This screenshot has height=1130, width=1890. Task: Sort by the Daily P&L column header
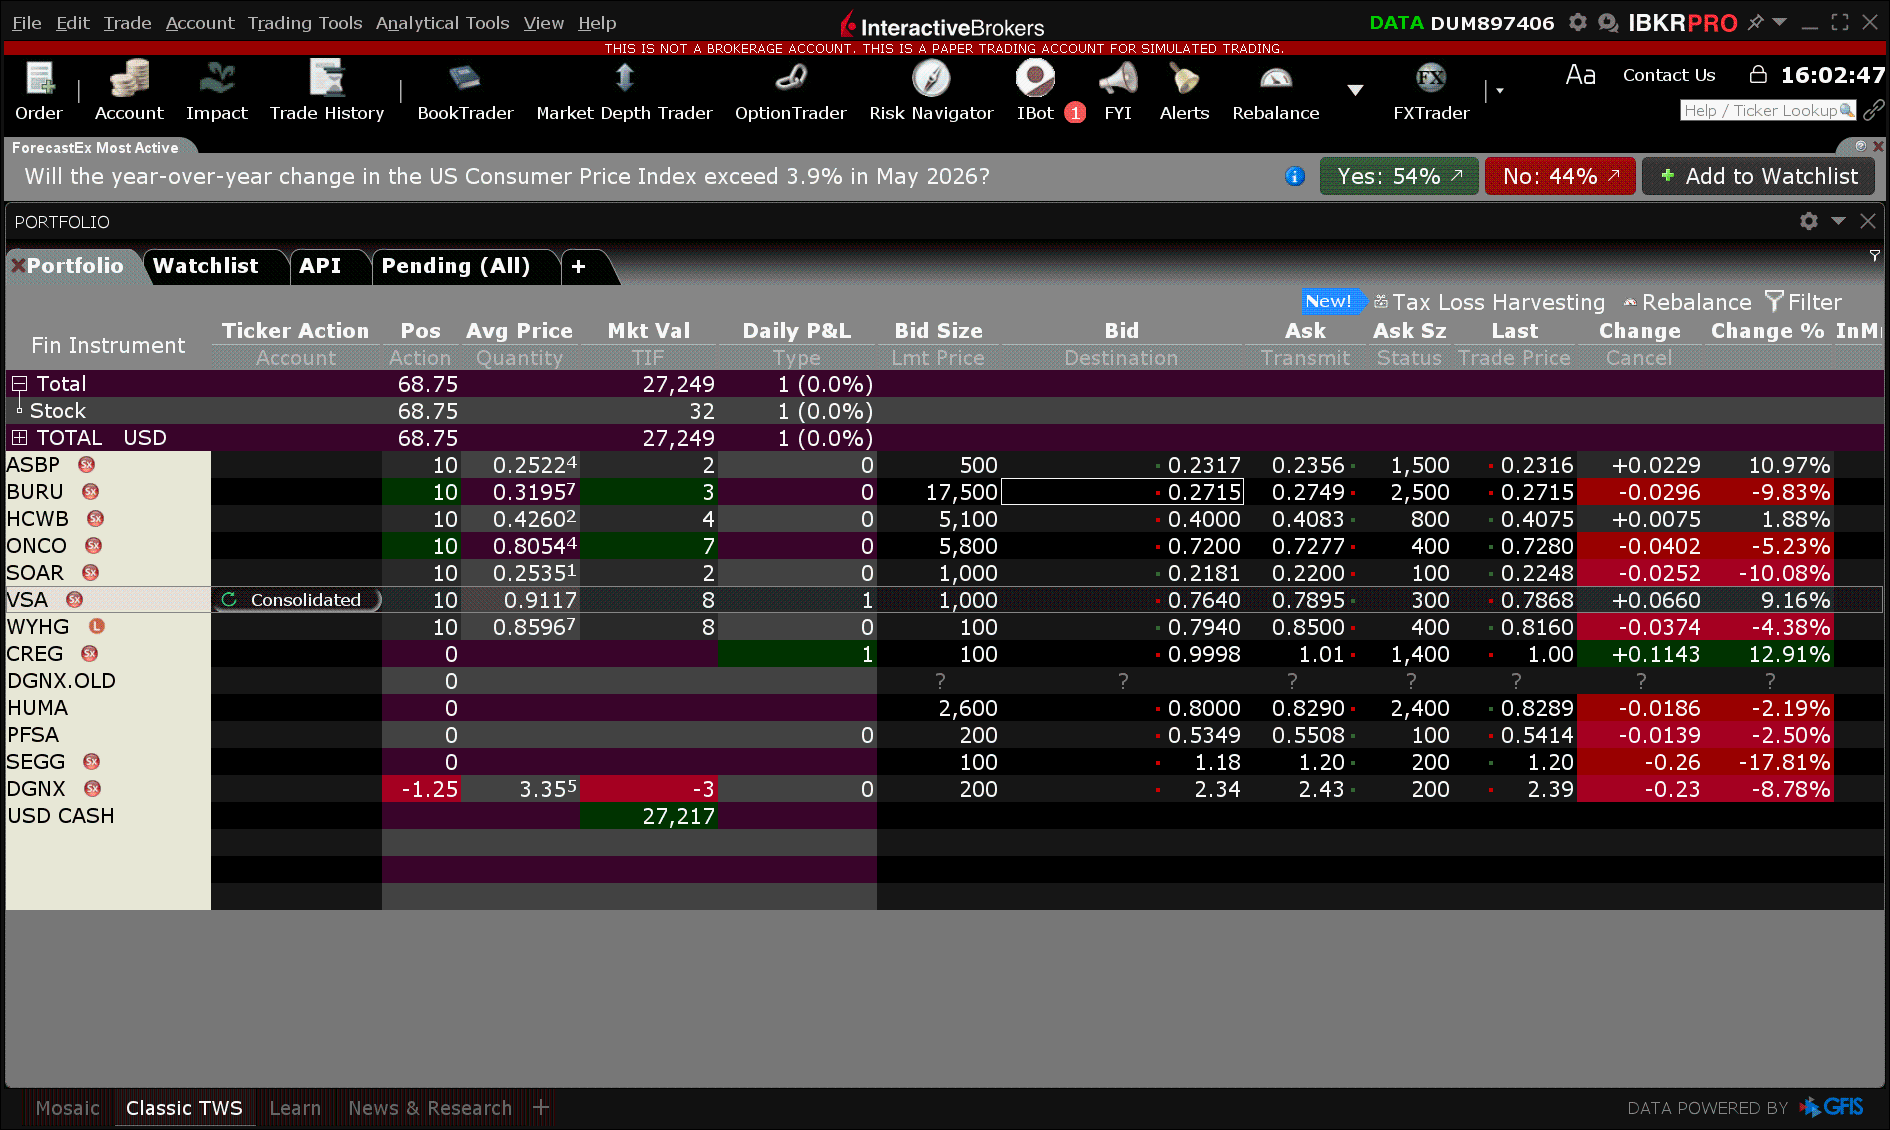click(797, 331)
